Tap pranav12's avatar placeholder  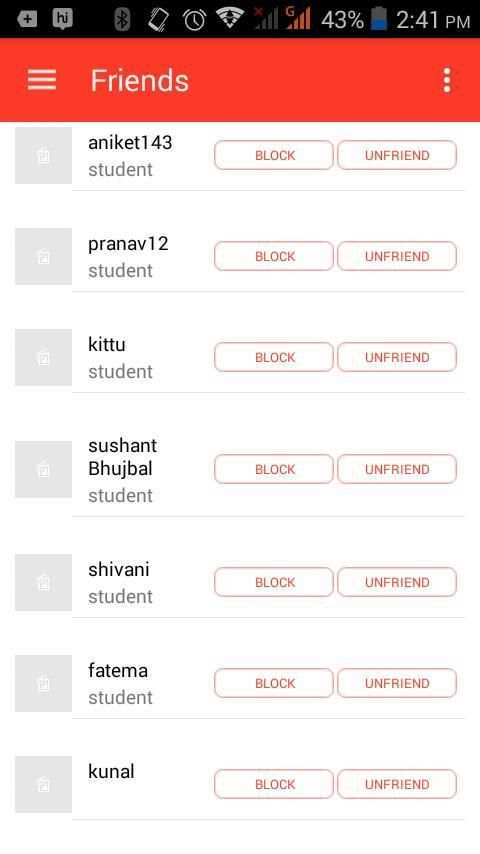coord(43,257)
